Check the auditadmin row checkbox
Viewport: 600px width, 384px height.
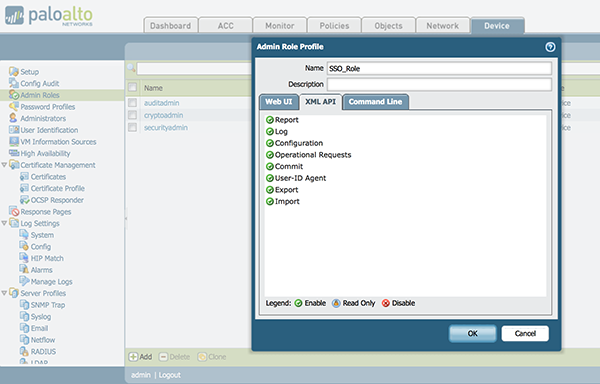(x=132, y=103)
